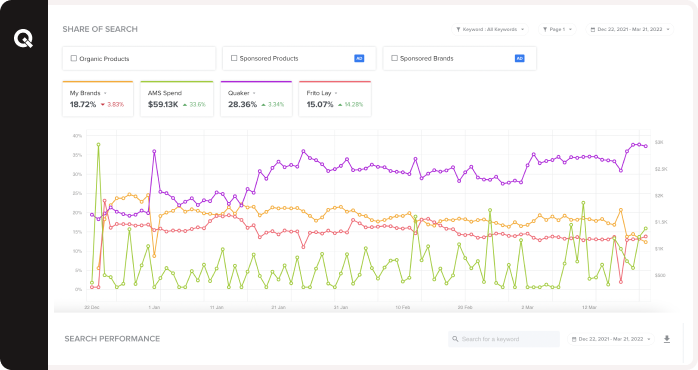Click into the Search for a keyword field
The image size is (698, 370).
(x=504, y=339)
